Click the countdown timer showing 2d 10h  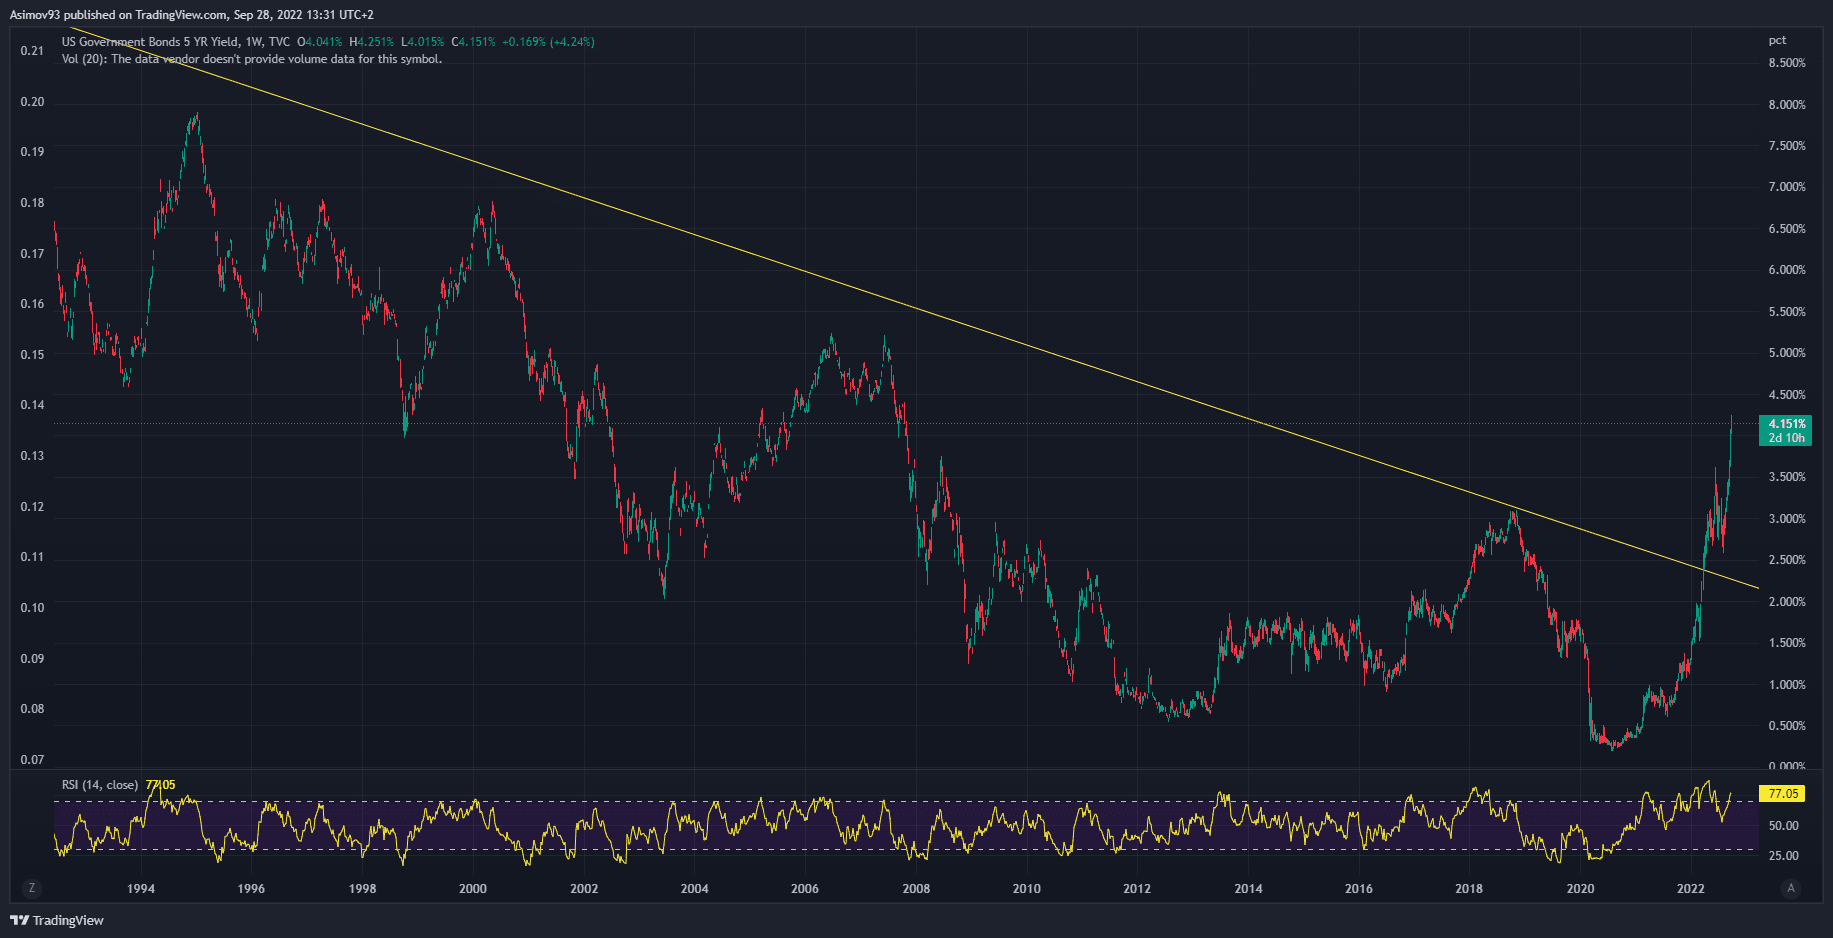[1786, 438]
